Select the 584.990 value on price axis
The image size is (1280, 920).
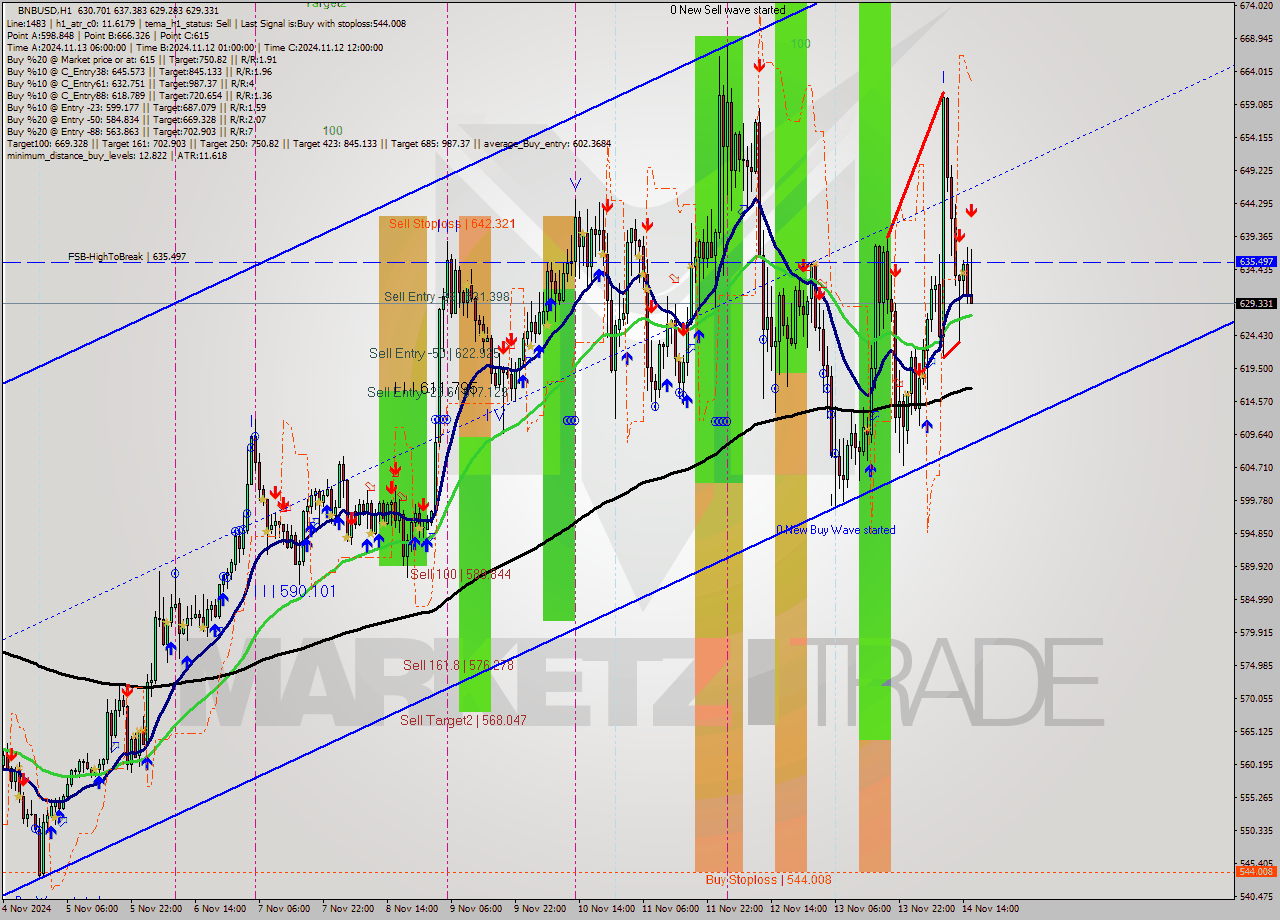tap(1255, 599)
